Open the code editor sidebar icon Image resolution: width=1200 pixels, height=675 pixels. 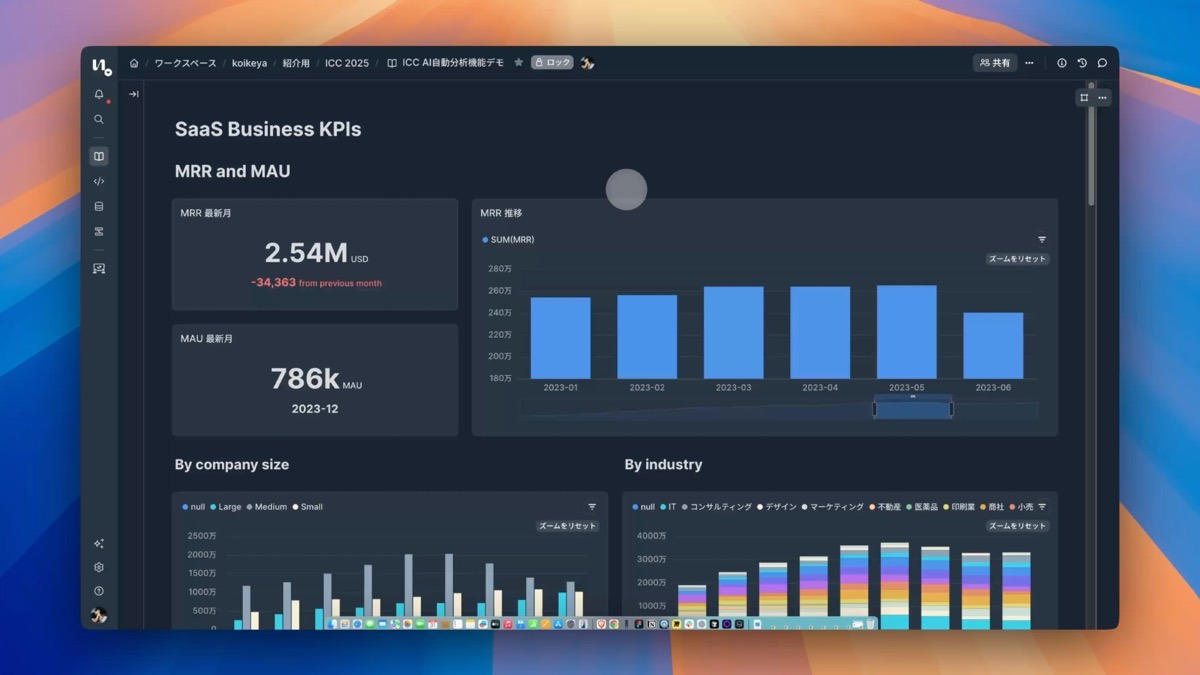click(99, 182)
